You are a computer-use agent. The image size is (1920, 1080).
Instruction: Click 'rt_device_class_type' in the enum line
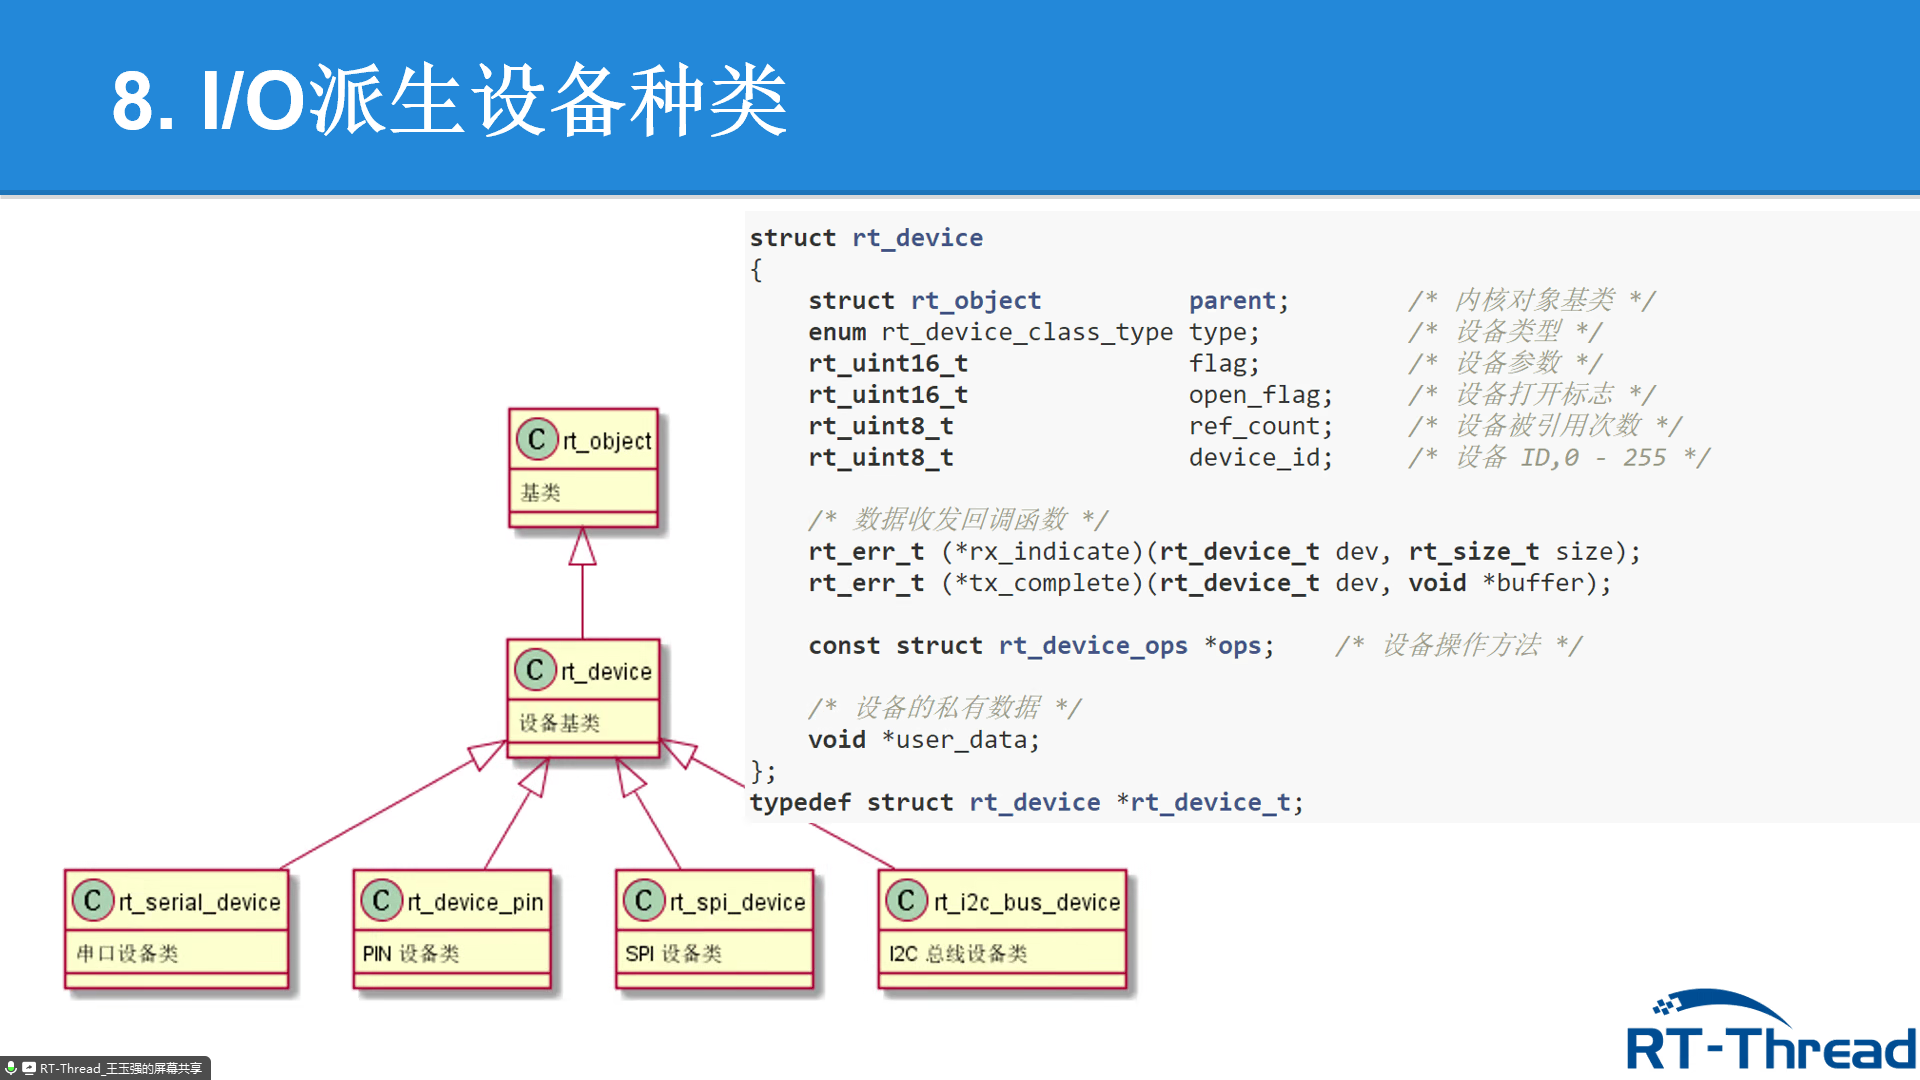[1027, 332]
